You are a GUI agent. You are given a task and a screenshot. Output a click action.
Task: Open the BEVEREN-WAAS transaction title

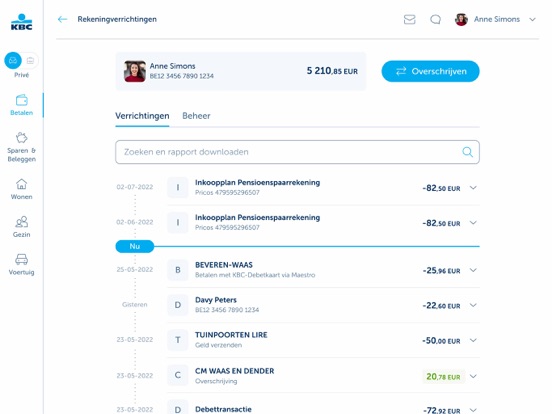click(224, 265)
